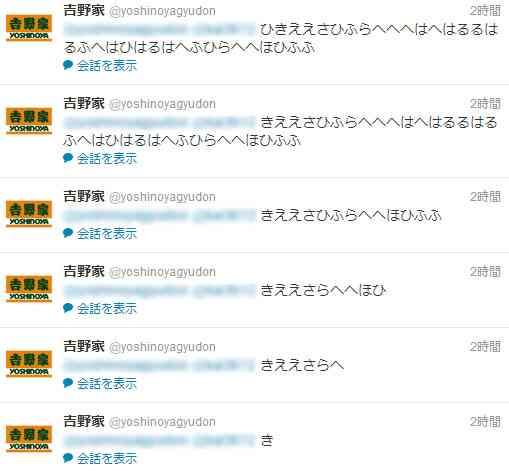Open Yoshinoya avatar beside tweet "きええさらへ"

pyautogui.click(x=29, y=363)
